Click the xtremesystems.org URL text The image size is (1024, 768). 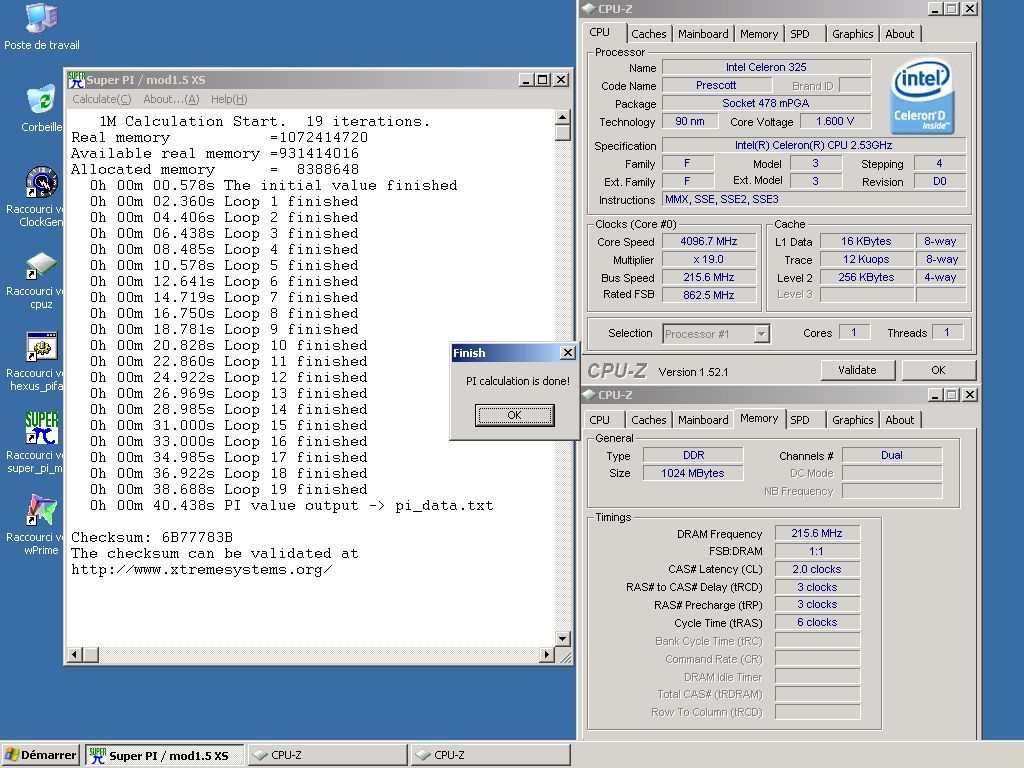click(202, 569)
